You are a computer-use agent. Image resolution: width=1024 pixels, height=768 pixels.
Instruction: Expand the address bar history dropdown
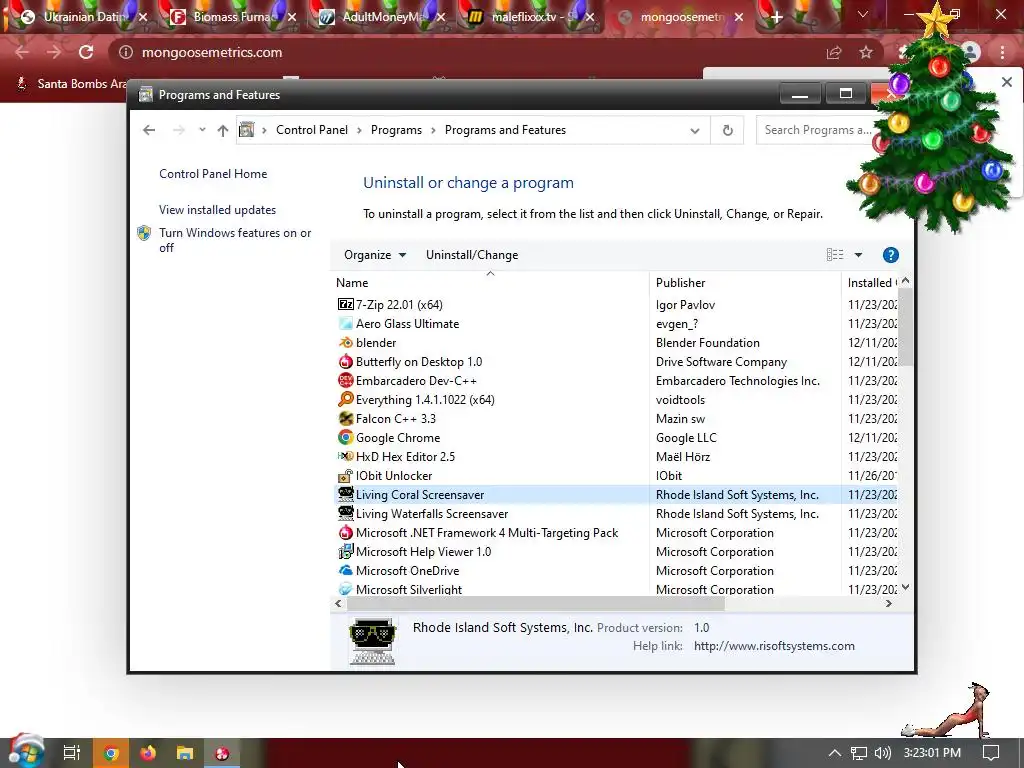point(695,131)
